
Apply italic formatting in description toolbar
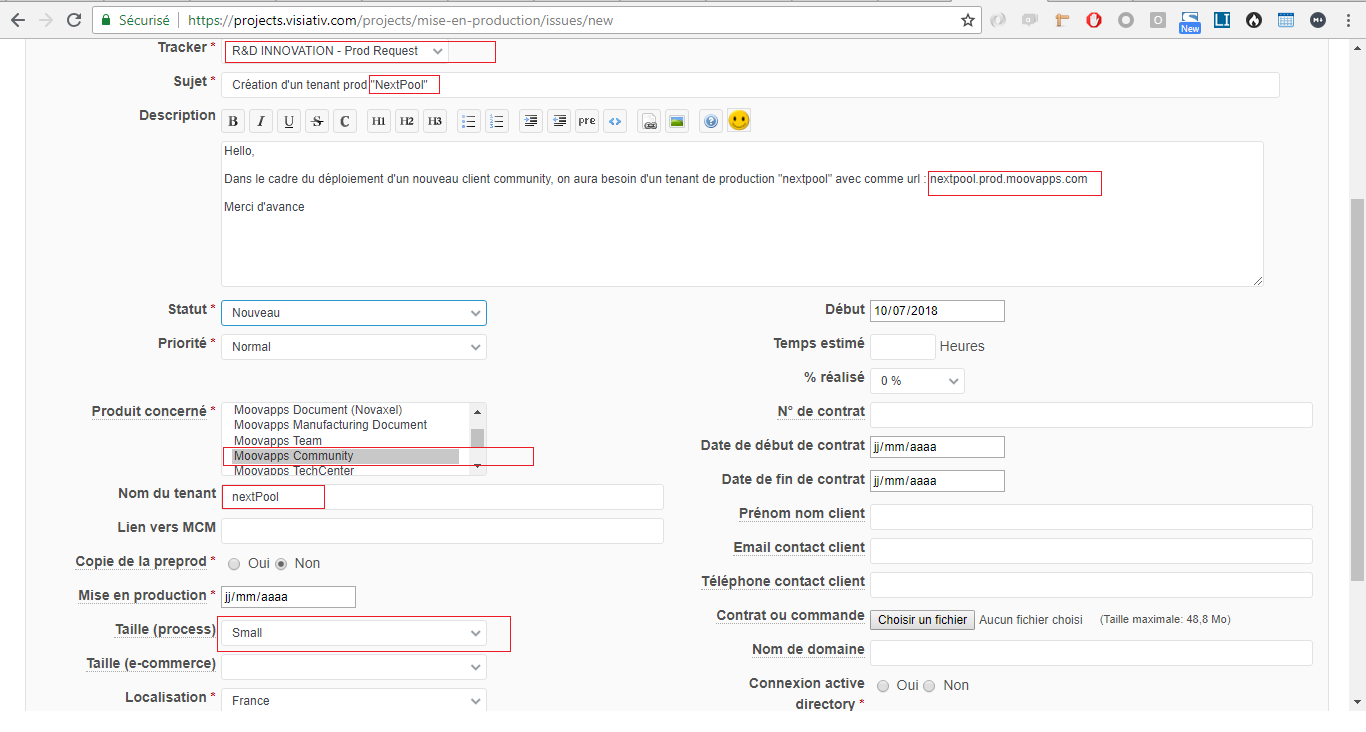pos(261,122)
